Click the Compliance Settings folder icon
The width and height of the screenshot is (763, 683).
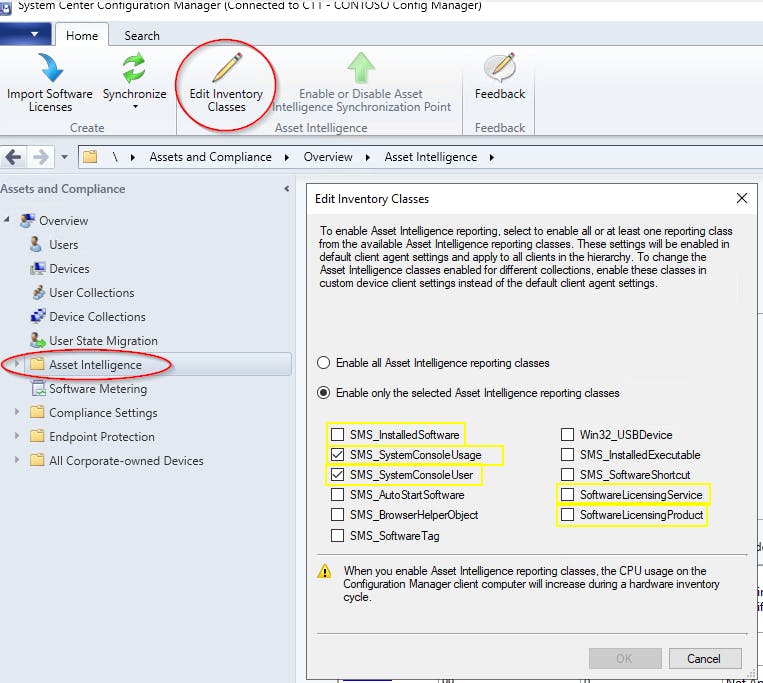coord(37,412)
